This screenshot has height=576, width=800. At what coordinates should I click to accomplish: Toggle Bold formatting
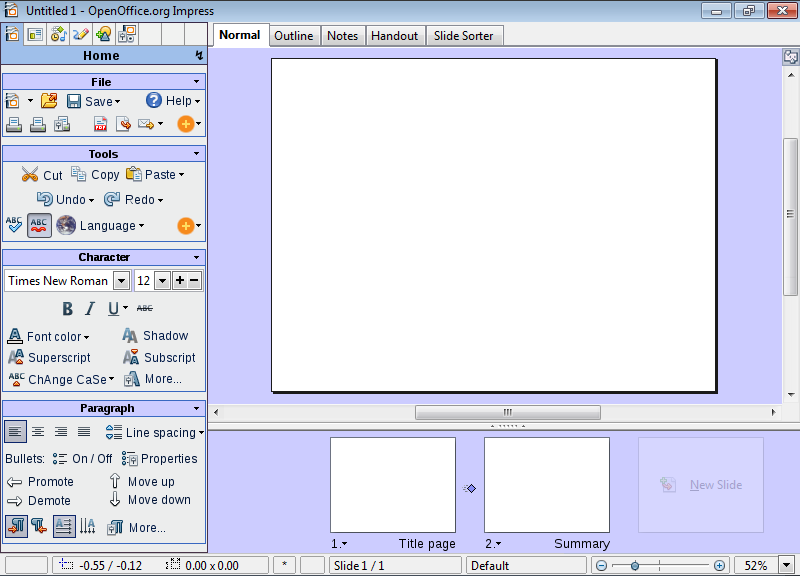(68, 309)
